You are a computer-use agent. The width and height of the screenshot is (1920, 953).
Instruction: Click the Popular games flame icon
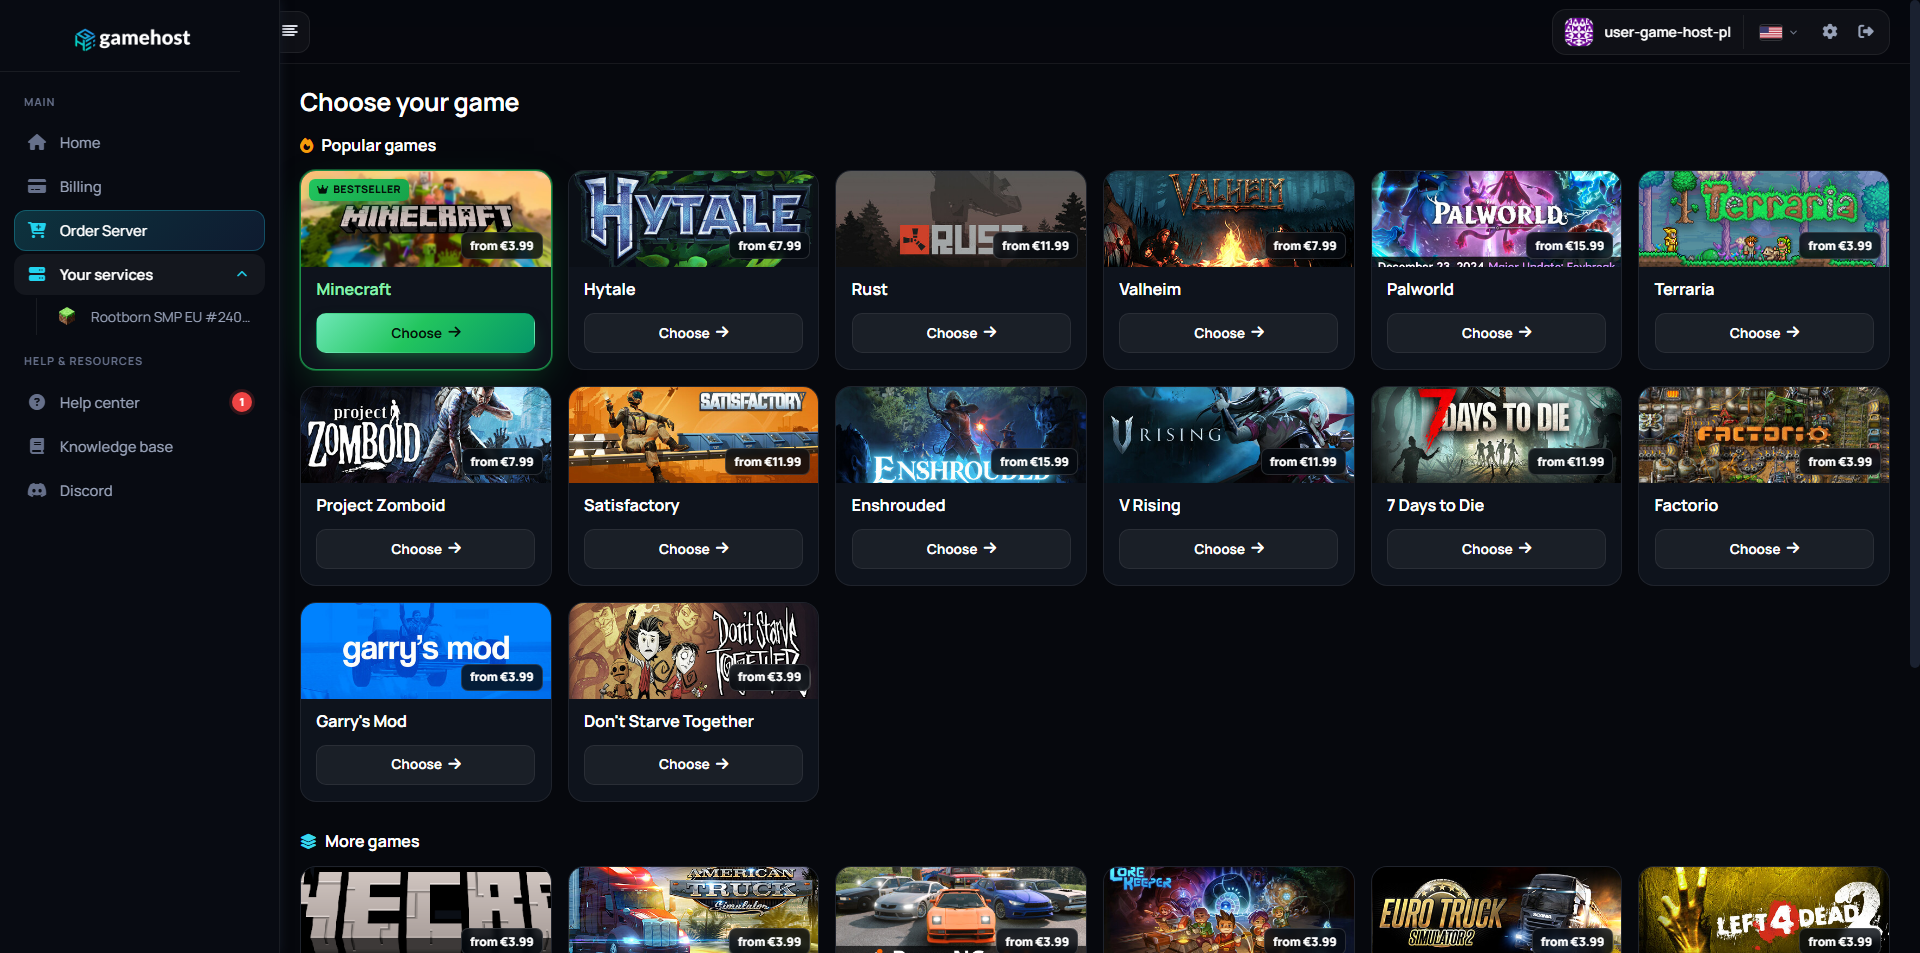point(307,146)
